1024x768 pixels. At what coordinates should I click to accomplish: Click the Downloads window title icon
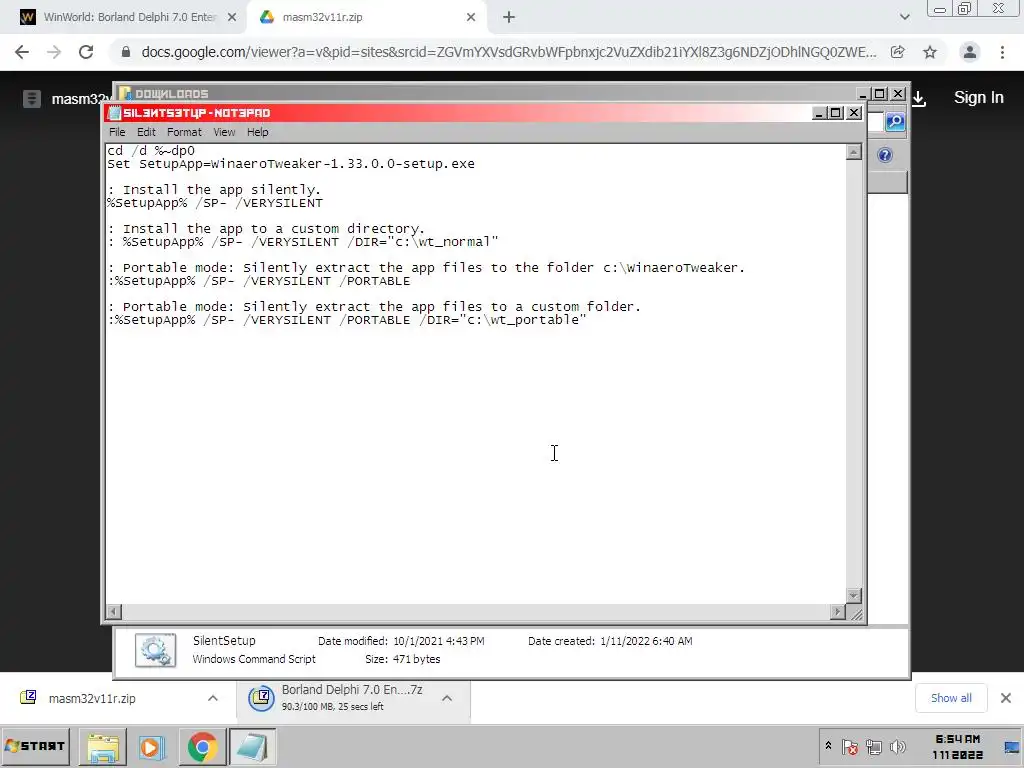[x=125, y=93]
